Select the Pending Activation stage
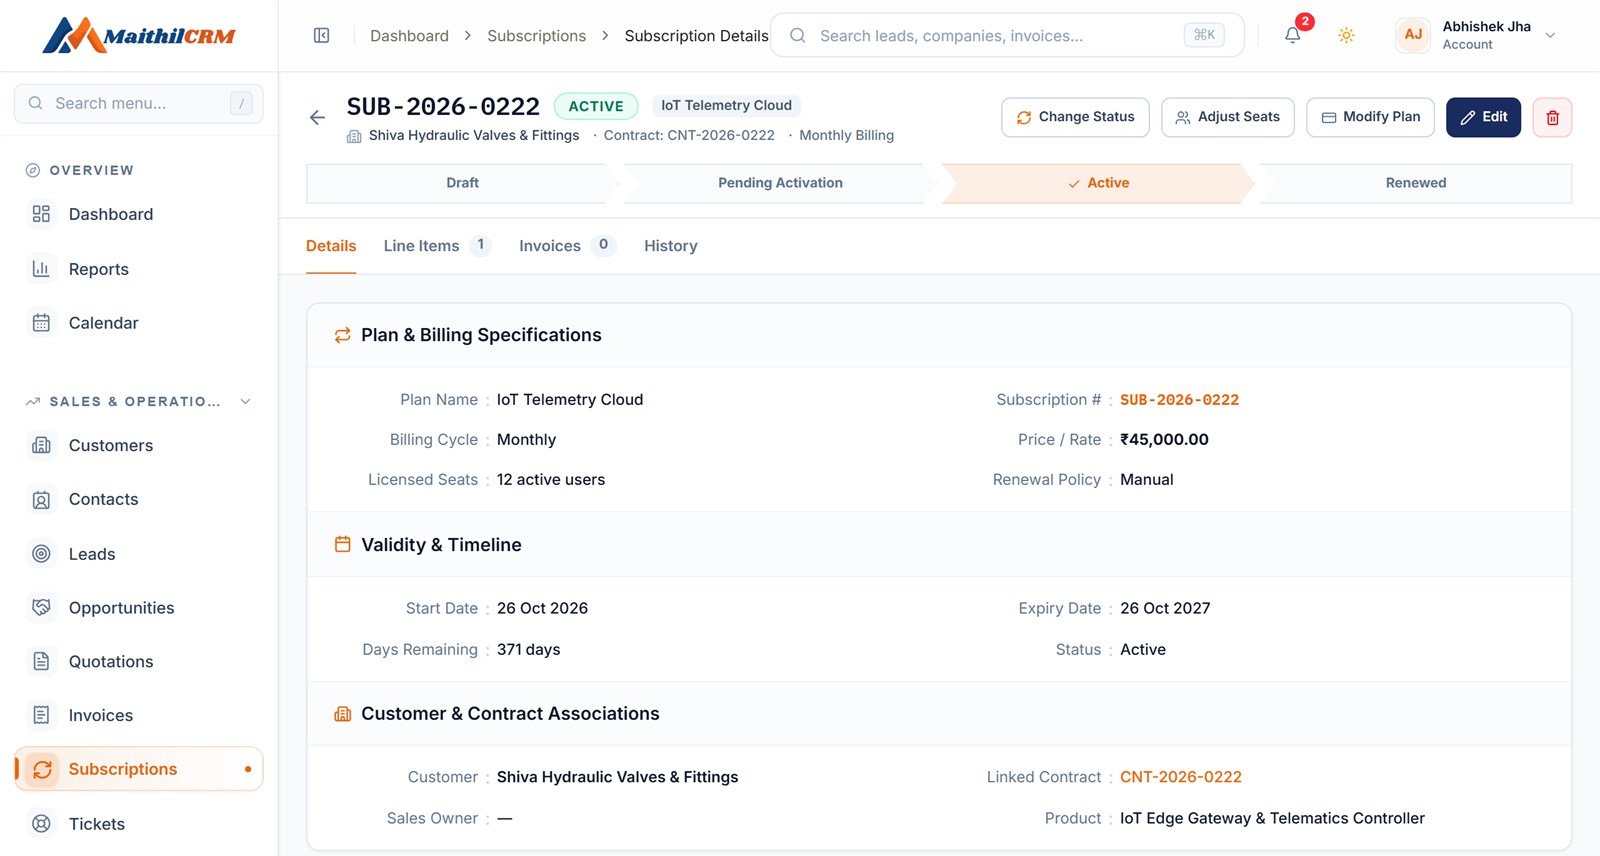The height and width of the screenshot is (856, 1600). (780, 183)
